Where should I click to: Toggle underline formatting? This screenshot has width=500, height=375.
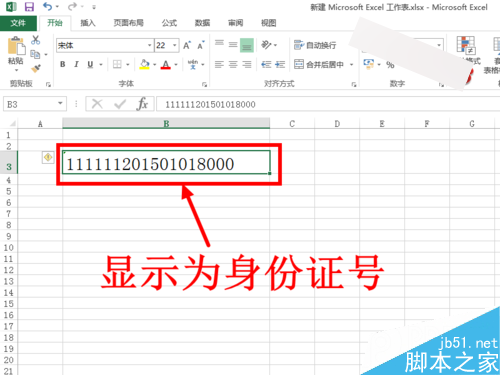[90, 64]
